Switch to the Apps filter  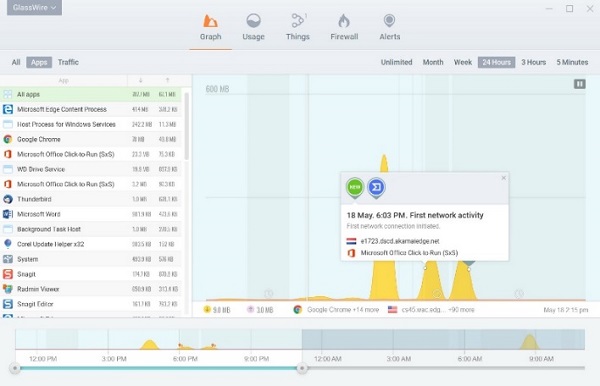[39, 62]
